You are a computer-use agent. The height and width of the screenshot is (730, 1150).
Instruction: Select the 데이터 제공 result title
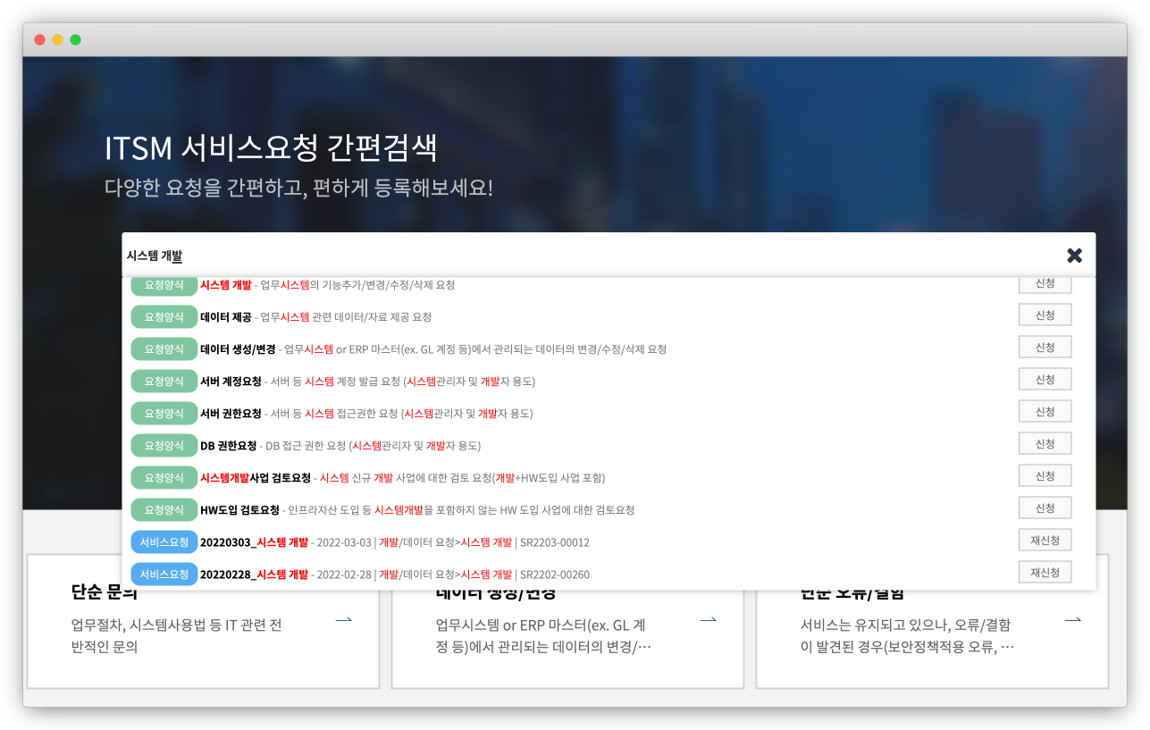click(x=225, y=317)
